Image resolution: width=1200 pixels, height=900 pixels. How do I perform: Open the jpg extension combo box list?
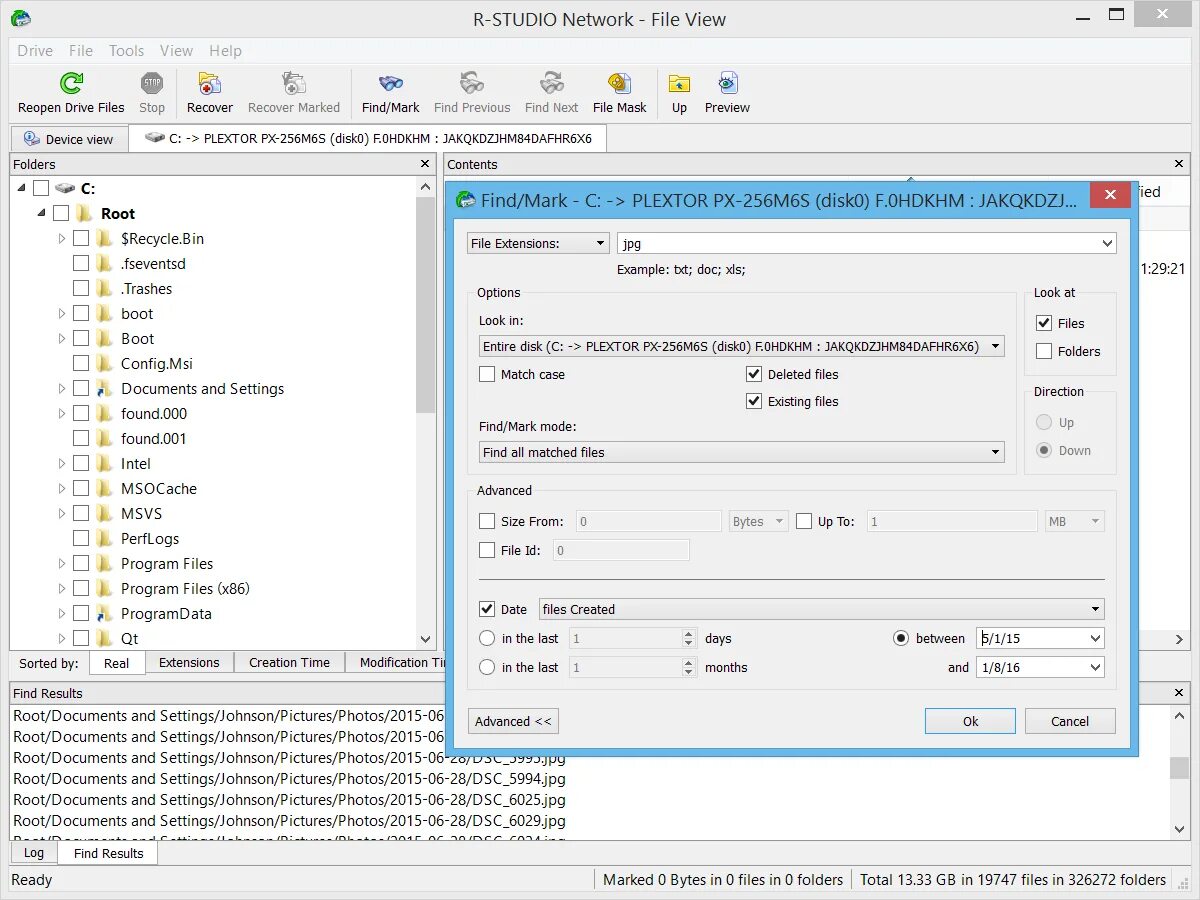[x=1106, y=243]
